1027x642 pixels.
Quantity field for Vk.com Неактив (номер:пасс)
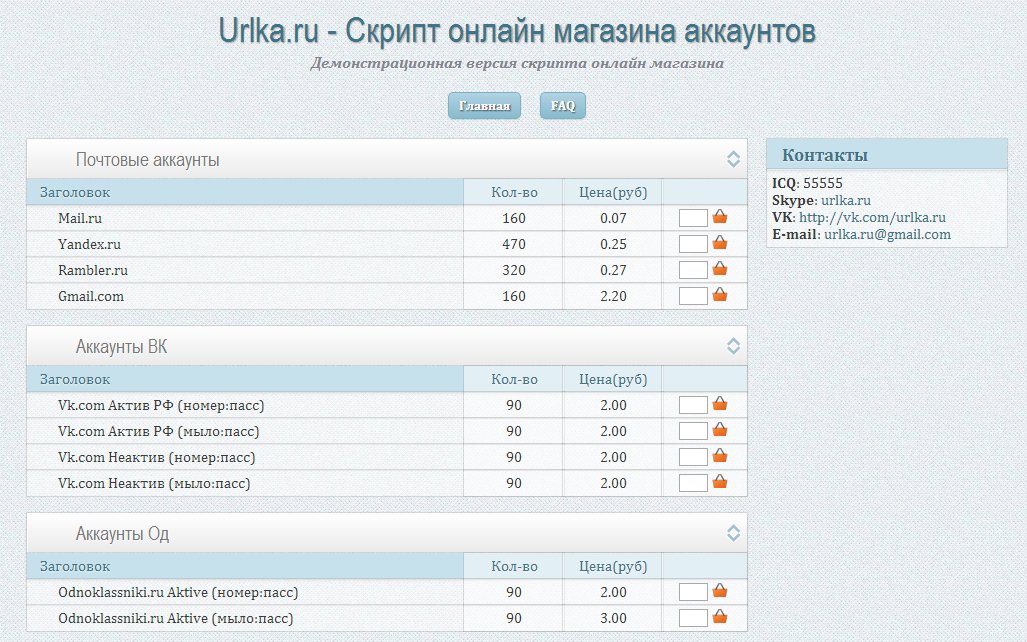693,457
